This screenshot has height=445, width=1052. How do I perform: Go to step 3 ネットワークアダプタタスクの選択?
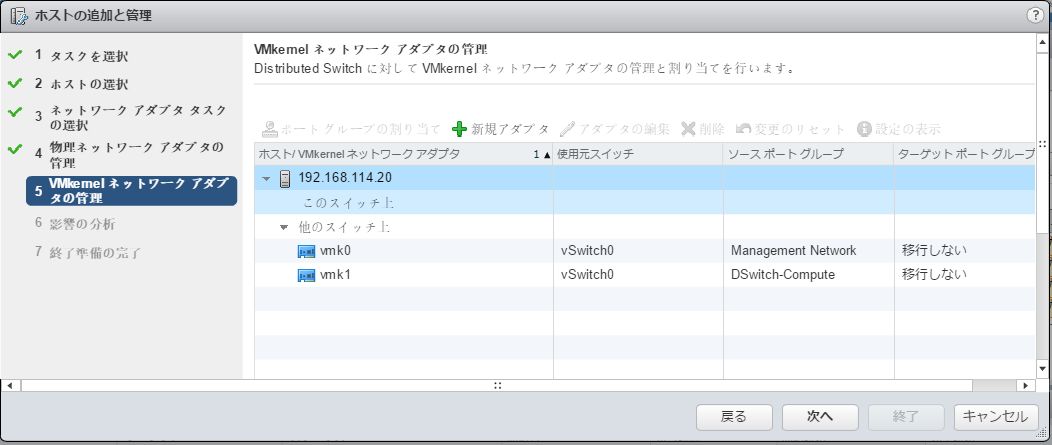pos(132,117)
